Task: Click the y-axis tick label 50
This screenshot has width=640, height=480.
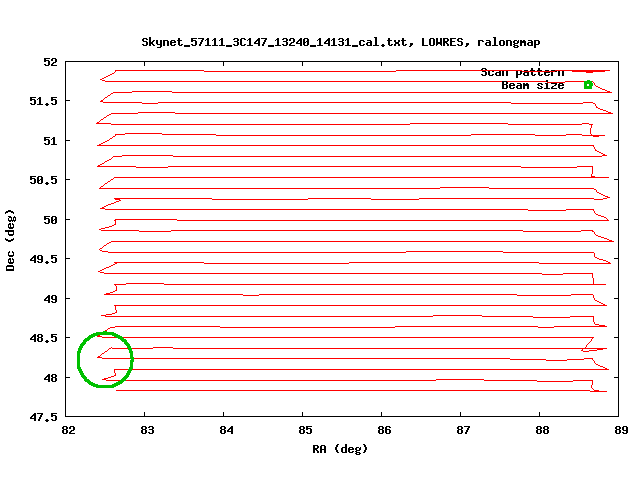Action: [x=51, y=220]
